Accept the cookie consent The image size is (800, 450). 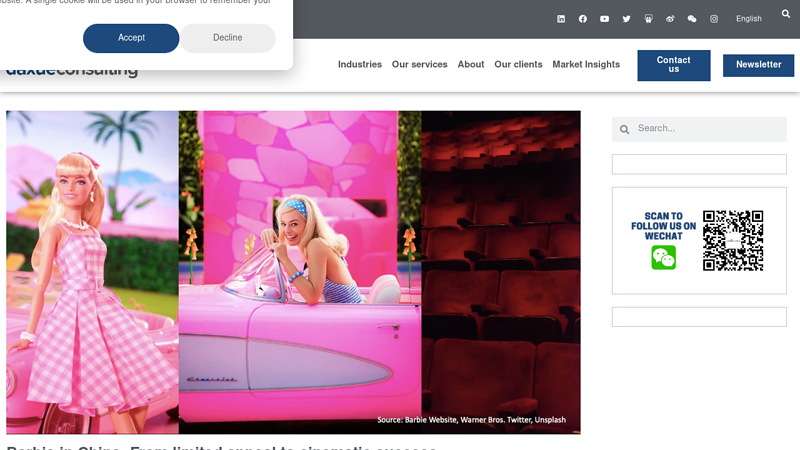click(131, 38)
